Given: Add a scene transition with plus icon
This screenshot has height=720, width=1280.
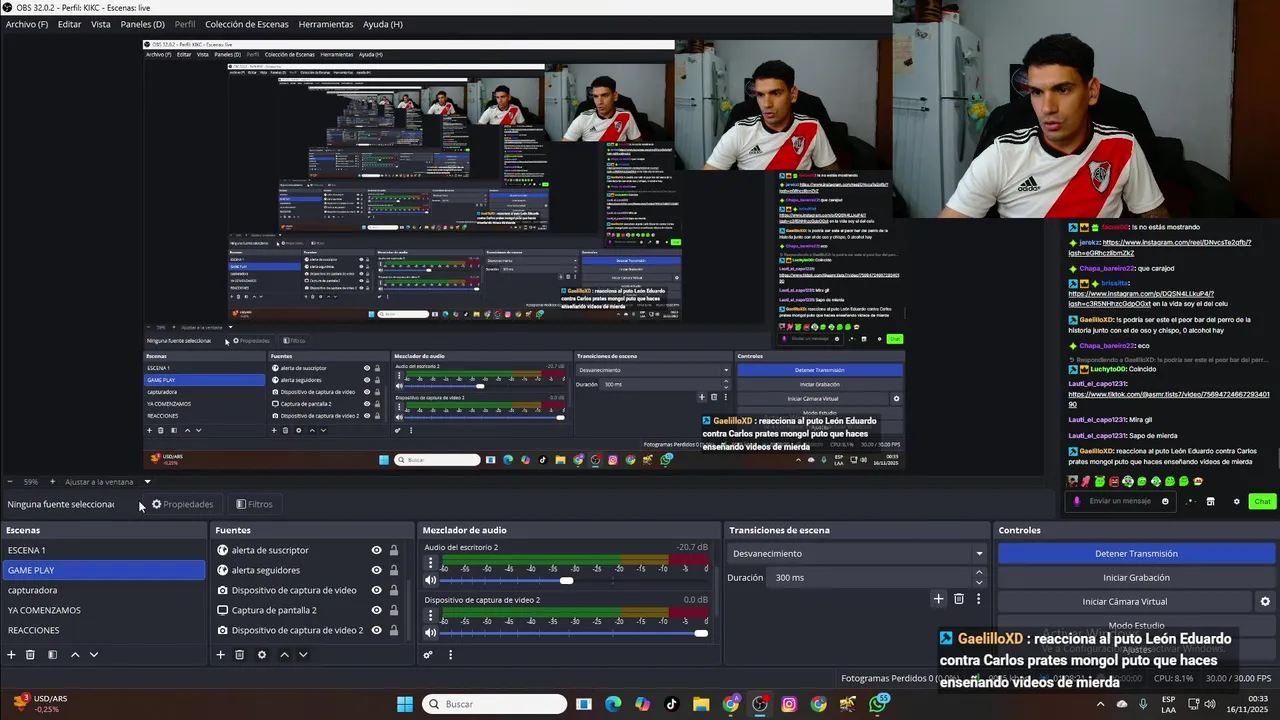Looking at the screenshot, I should click(938, 599).
